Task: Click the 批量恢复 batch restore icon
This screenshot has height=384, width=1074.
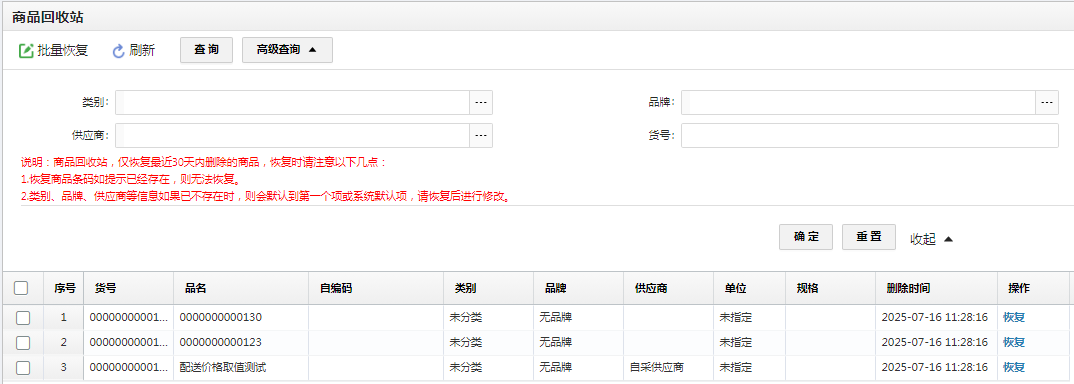Action: pos(26,51)
